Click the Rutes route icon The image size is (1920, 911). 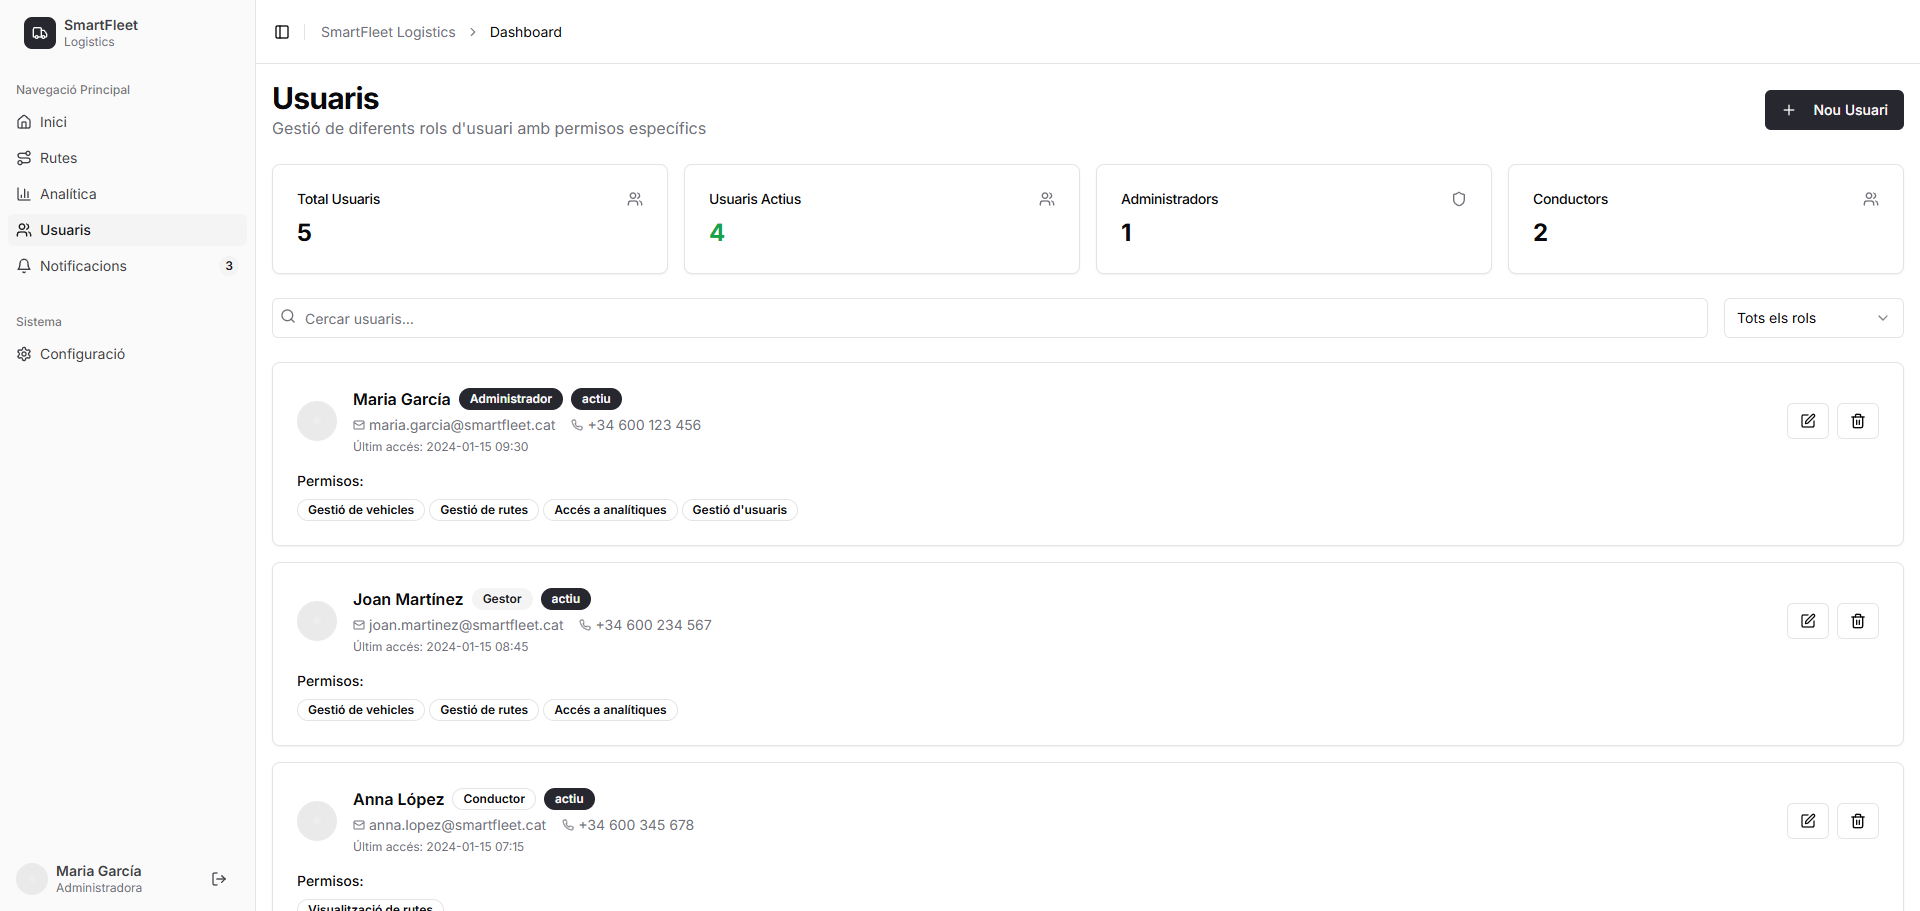[x=24, y=158]
